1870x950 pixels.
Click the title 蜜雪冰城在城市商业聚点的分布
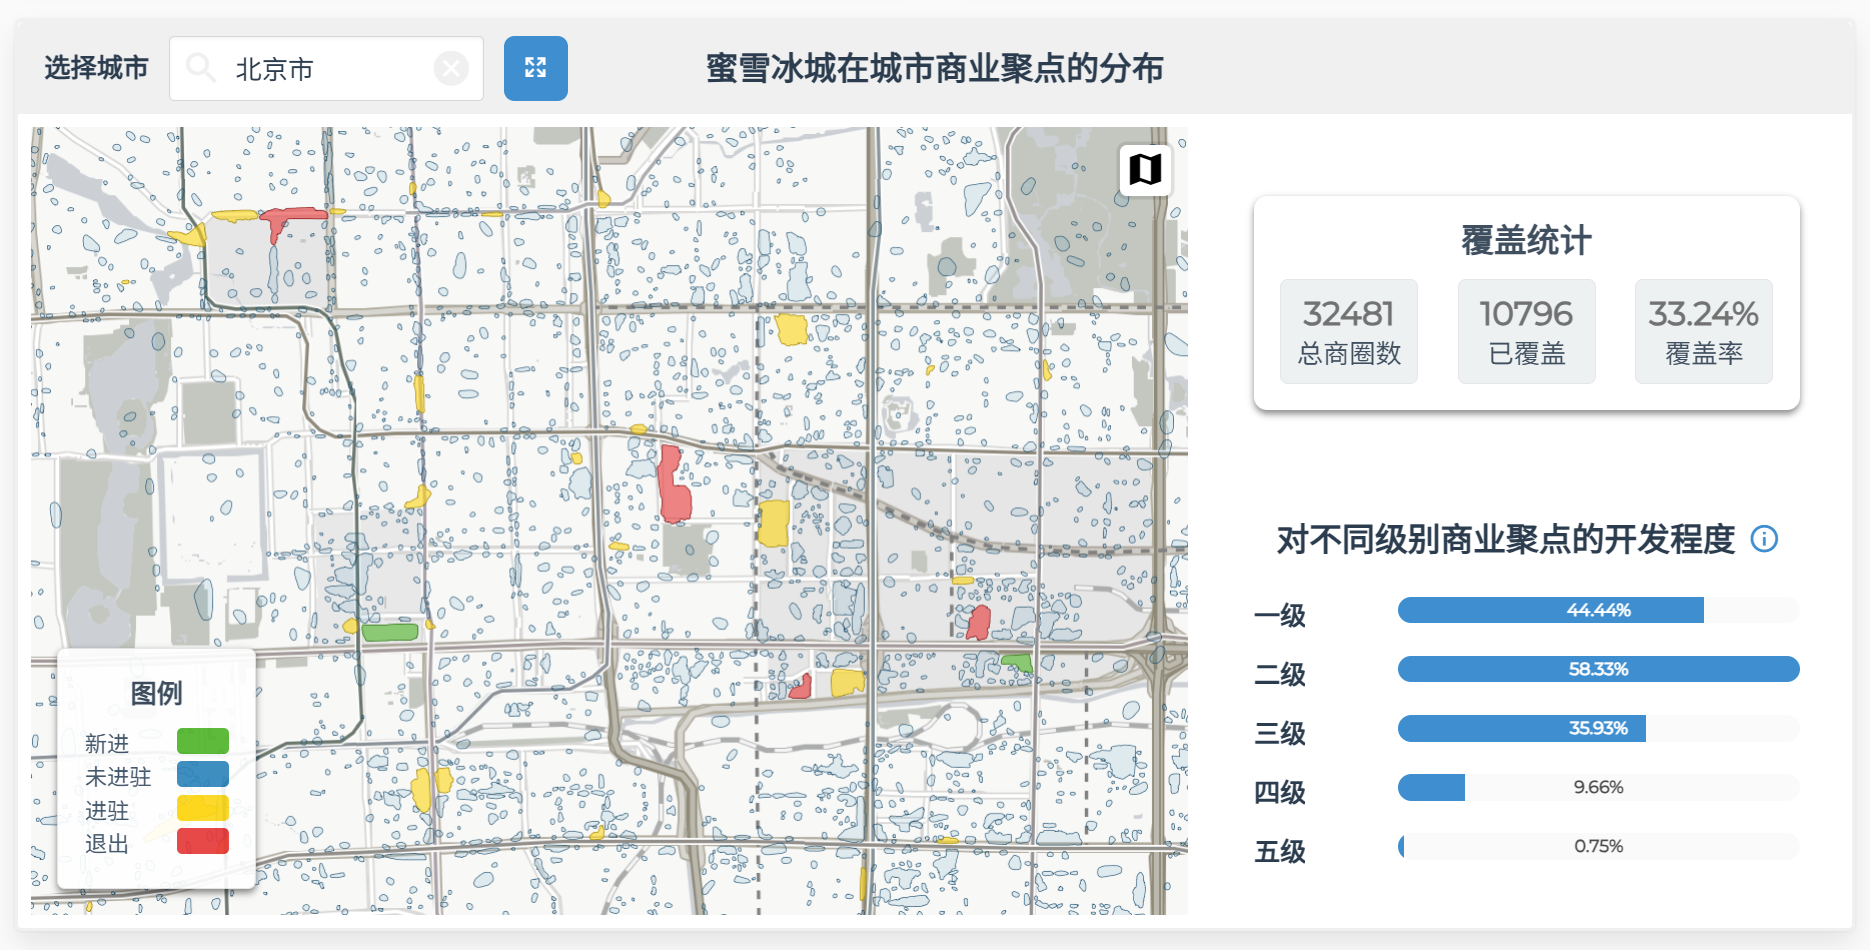[935, 68]
